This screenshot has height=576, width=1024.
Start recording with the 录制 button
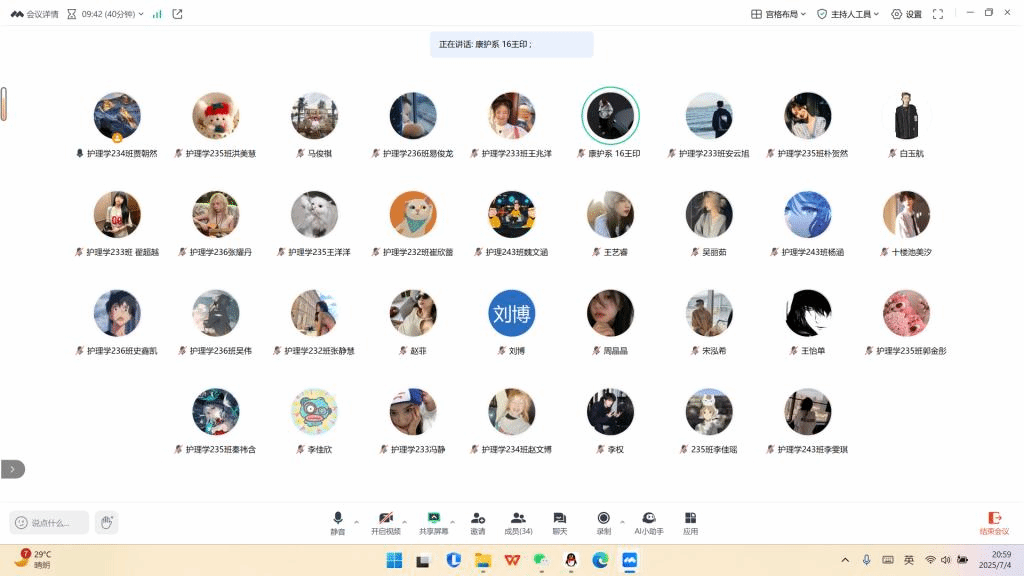(603, 522)
